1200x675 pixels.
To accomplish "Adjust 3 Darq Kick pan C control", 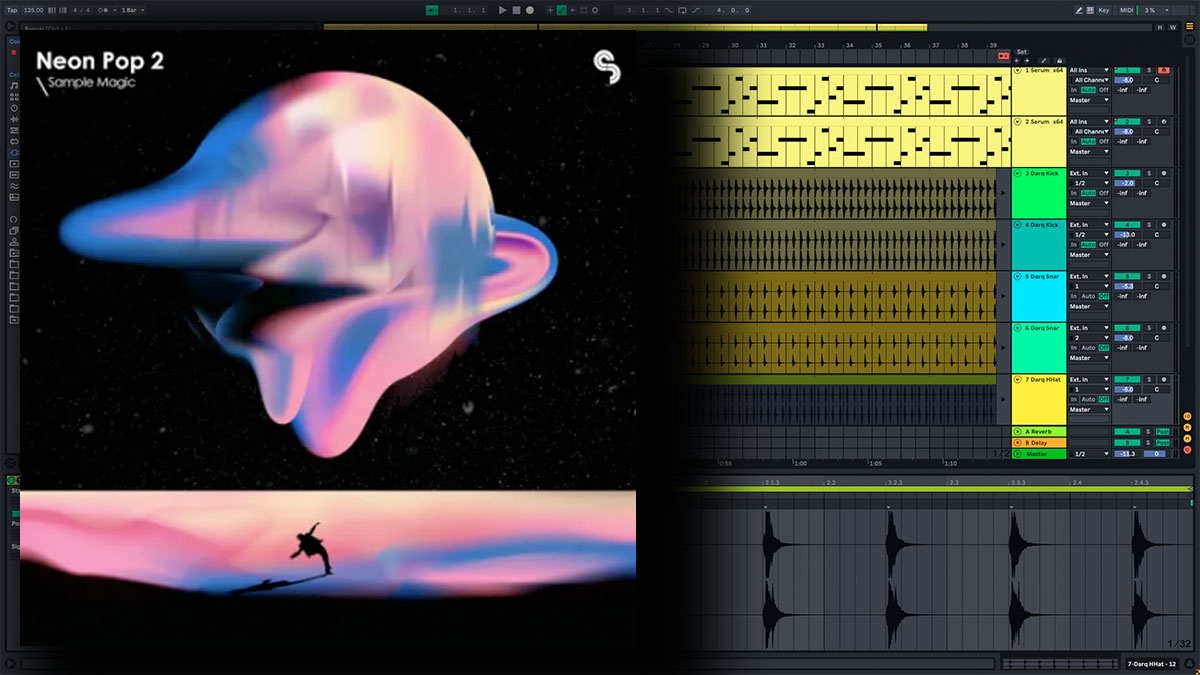I will click(1157, 183).
